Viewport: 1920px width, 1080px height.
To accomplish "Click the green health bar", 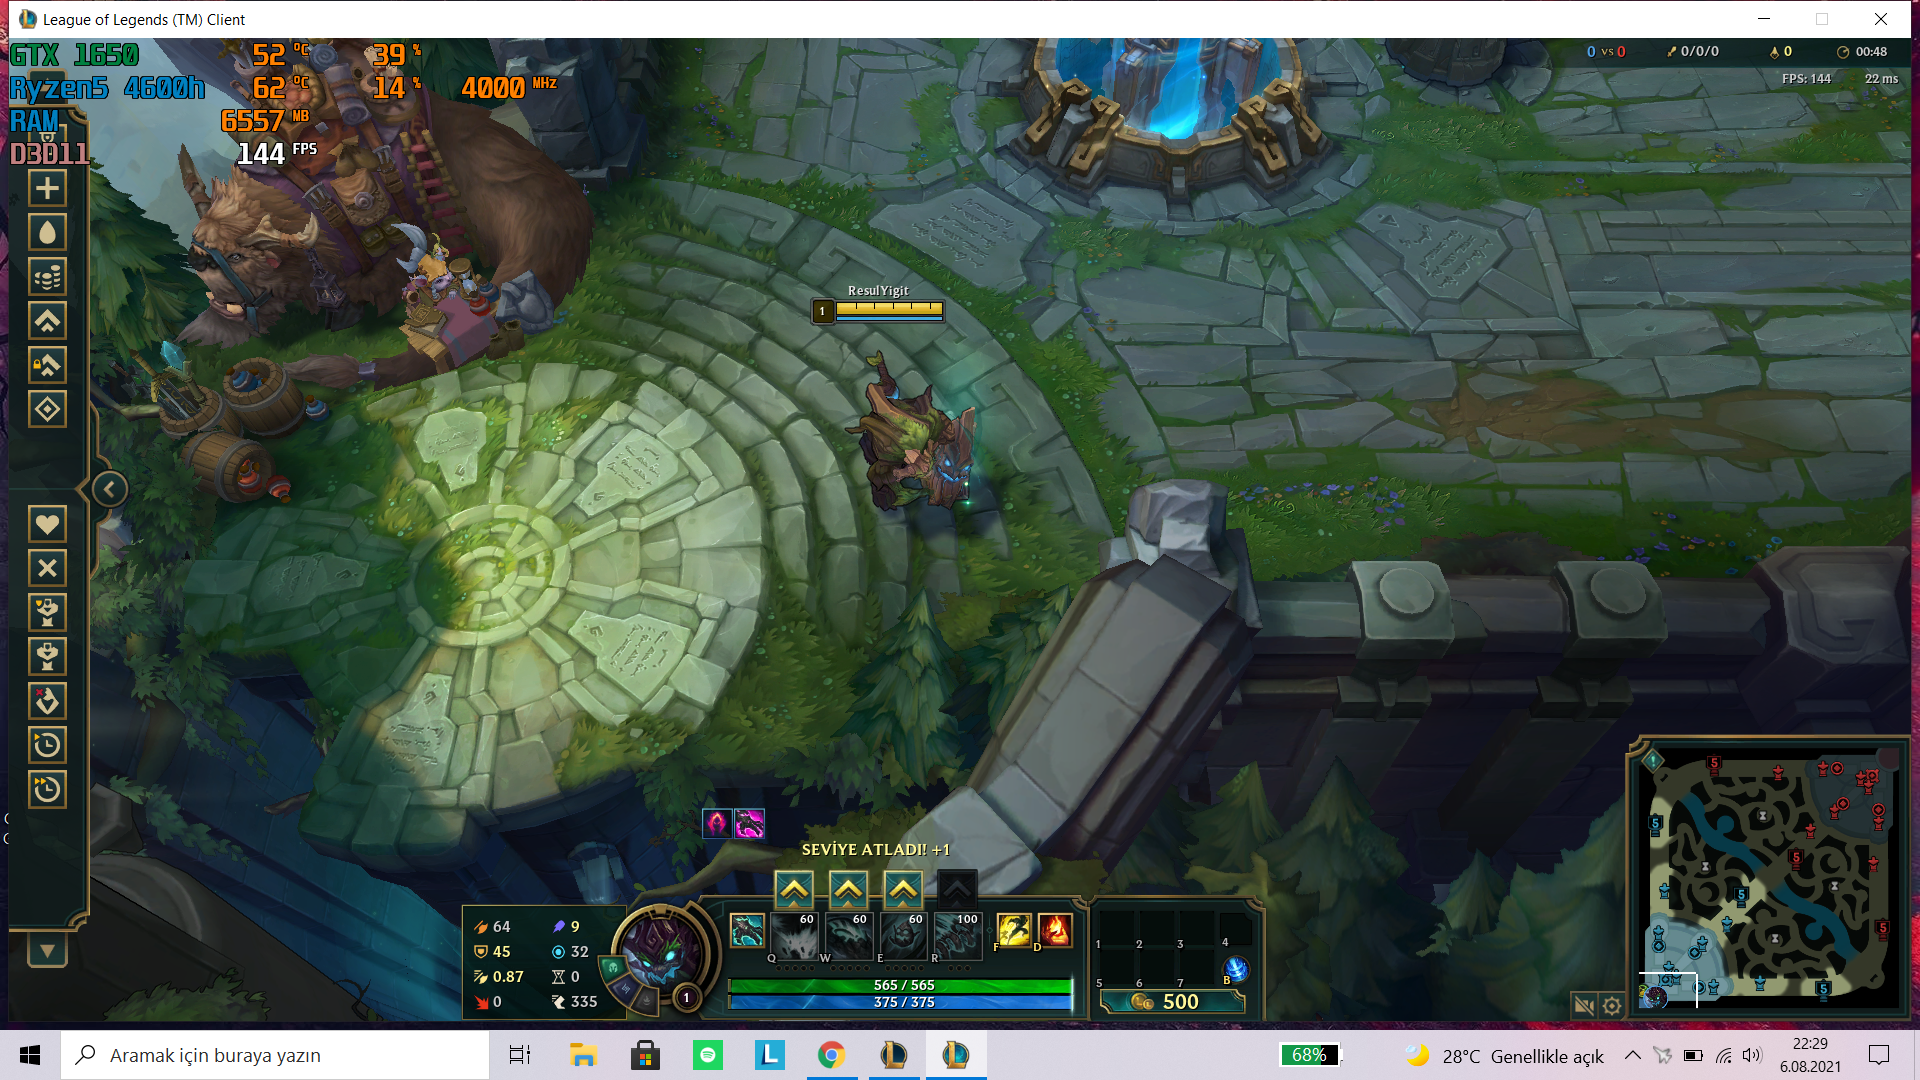I will point(900,985).
